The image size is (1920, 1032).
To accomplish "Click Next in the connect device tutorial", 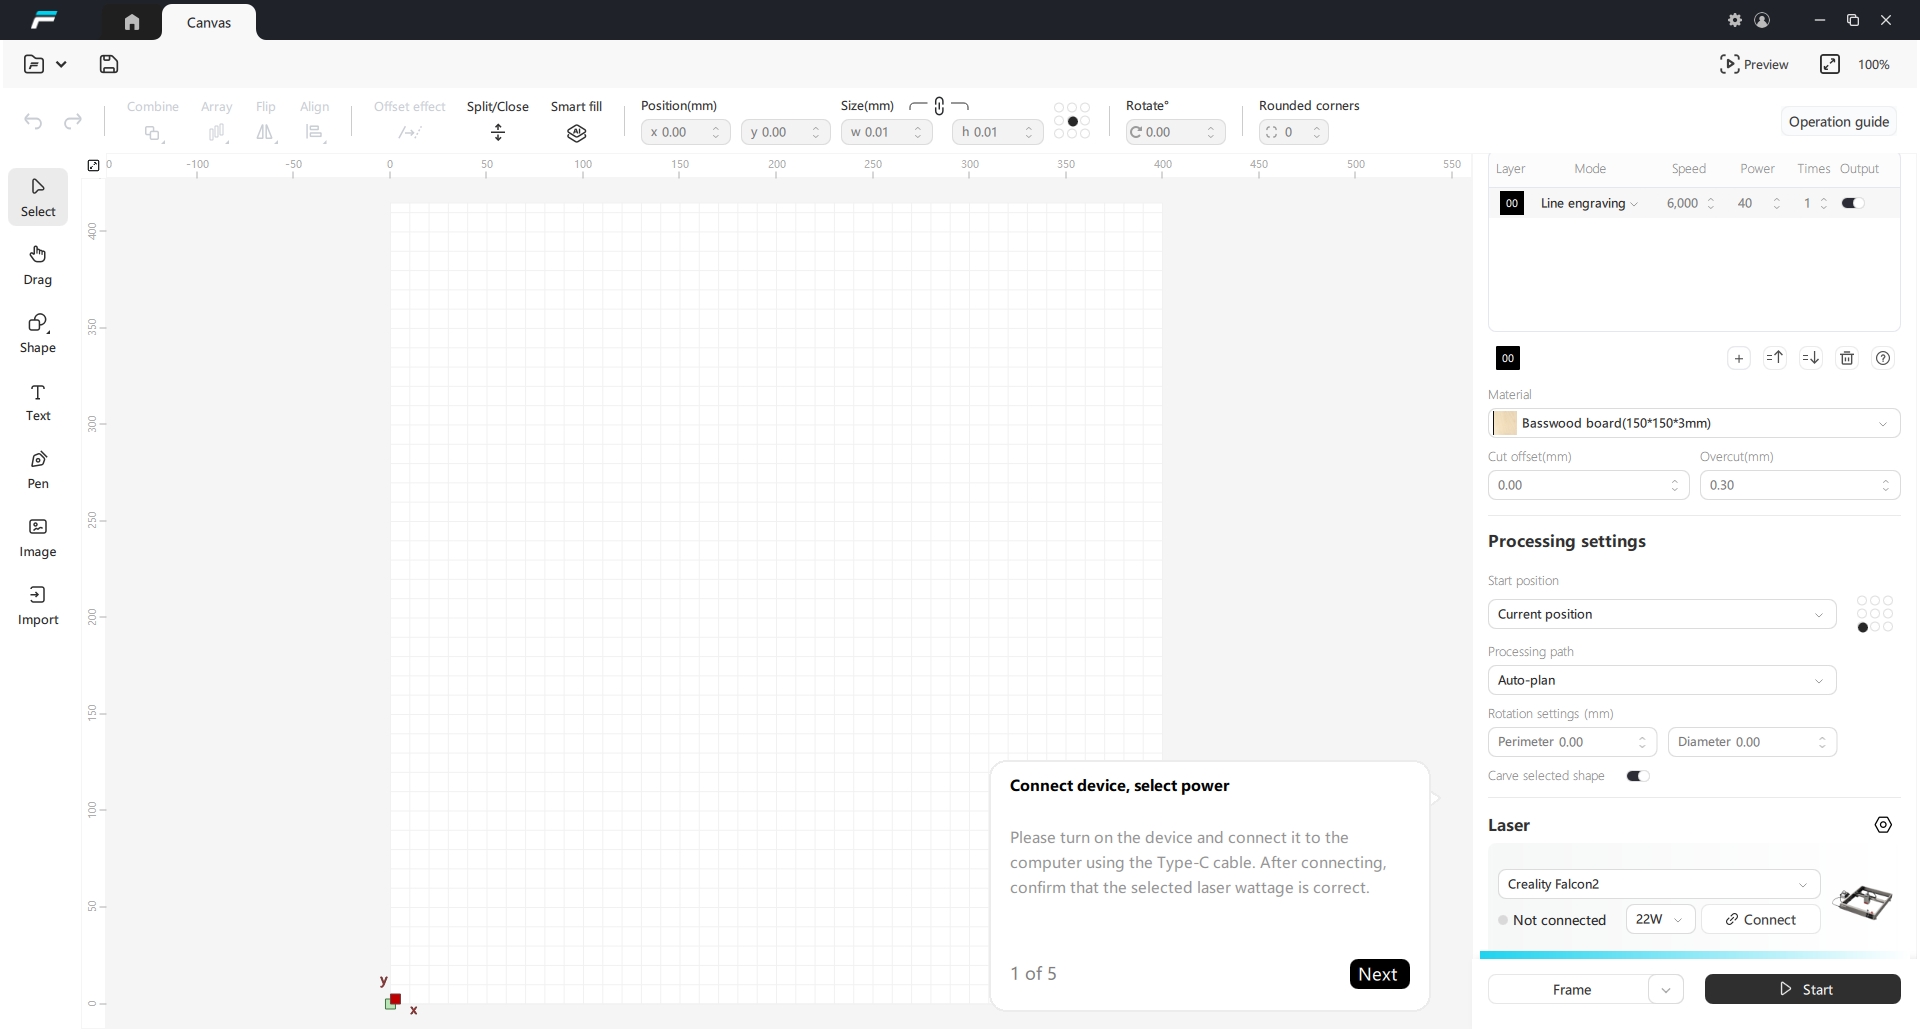I will (1378, 973).
